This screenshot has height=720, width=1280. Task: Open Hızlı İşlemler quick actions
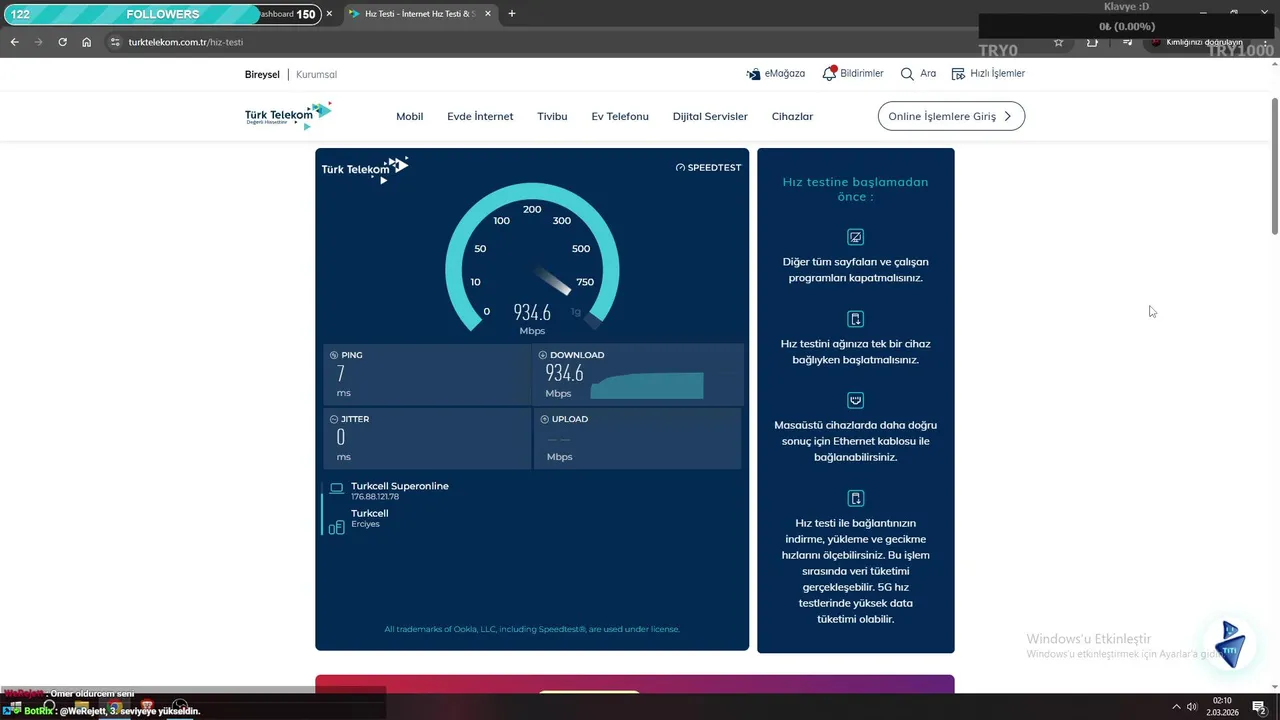pos(988,74)
